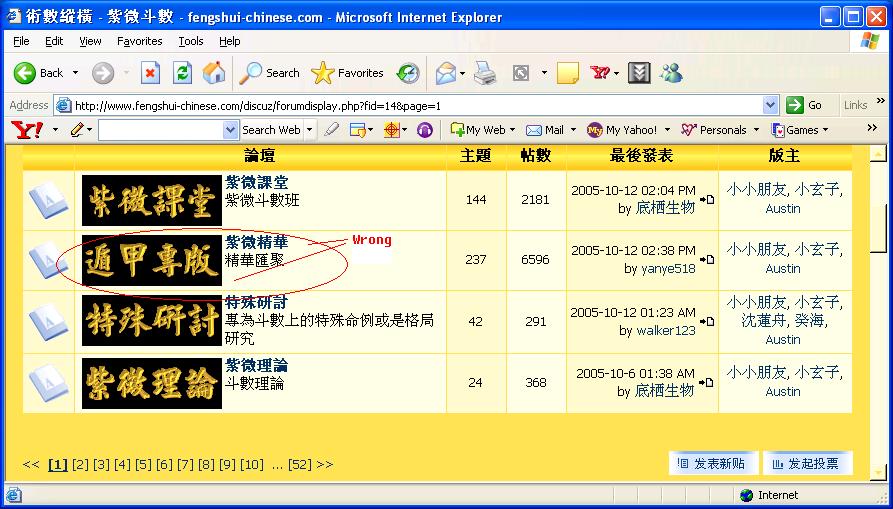
Task: Open the 紫微理論 forum link
Action: click(x=256, y=365)
